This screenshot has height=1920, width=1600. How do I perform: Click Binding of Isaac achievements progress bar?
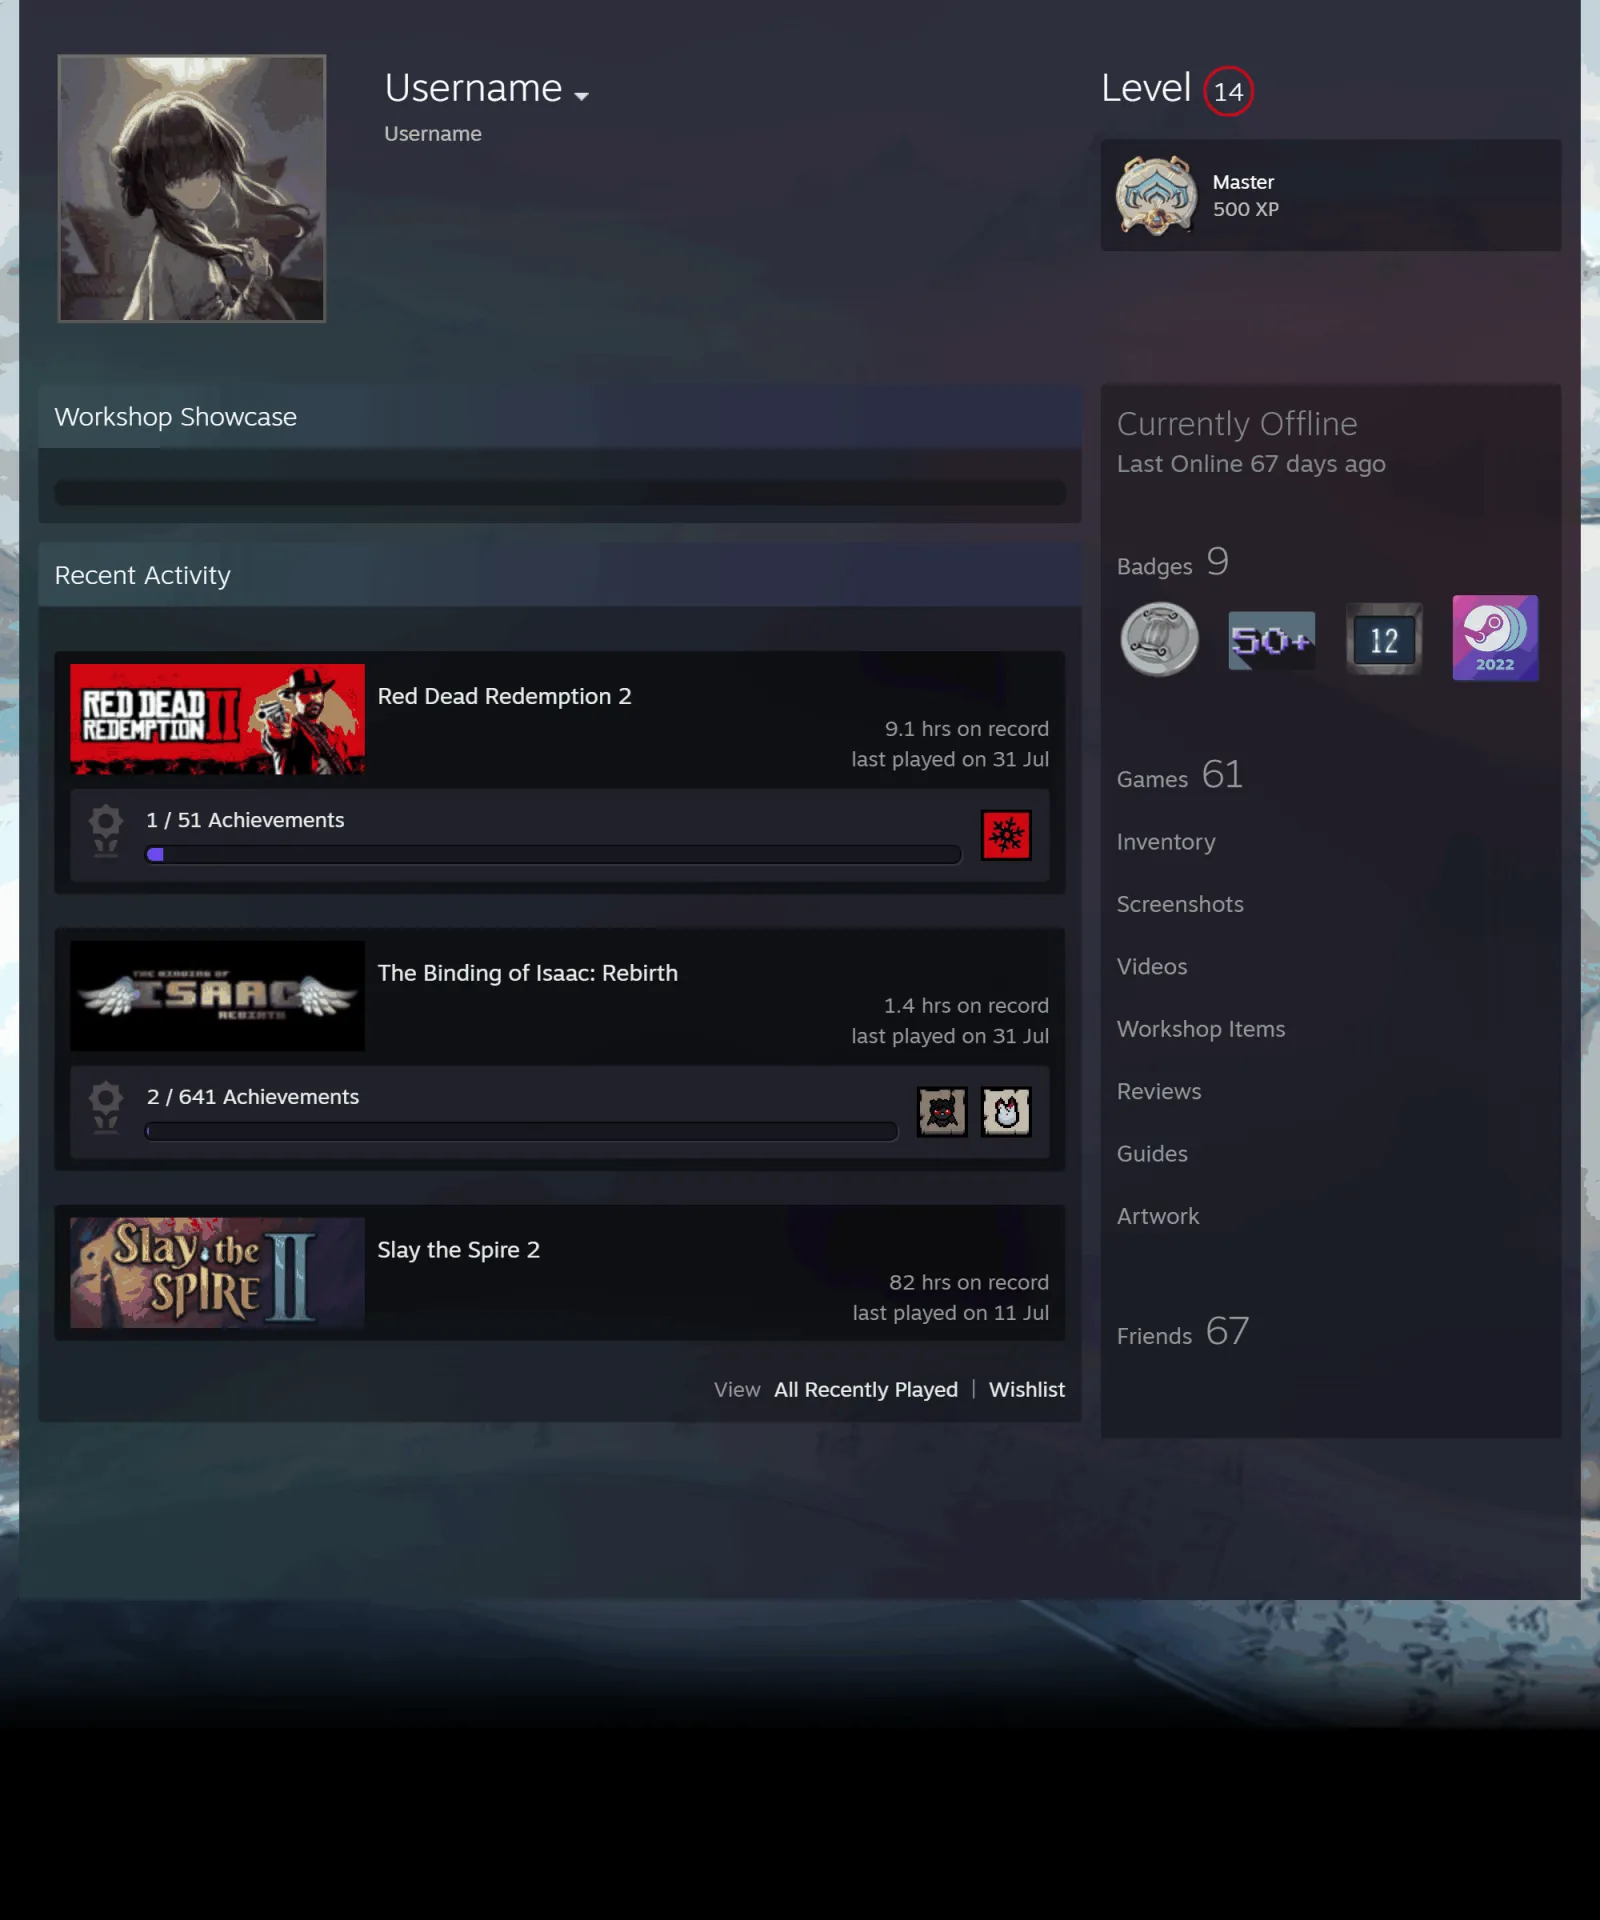[x=521, y=1131]
